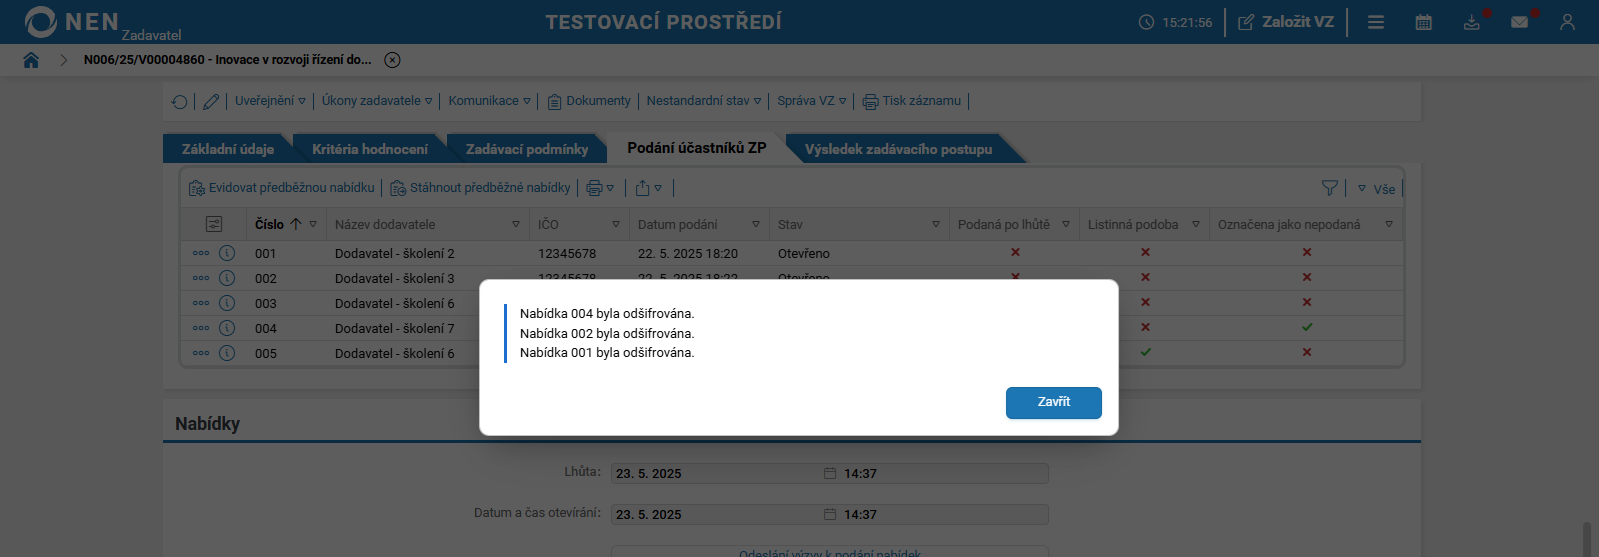Click Evidovat předběžnou nabídku

click(x=282, y=188)
